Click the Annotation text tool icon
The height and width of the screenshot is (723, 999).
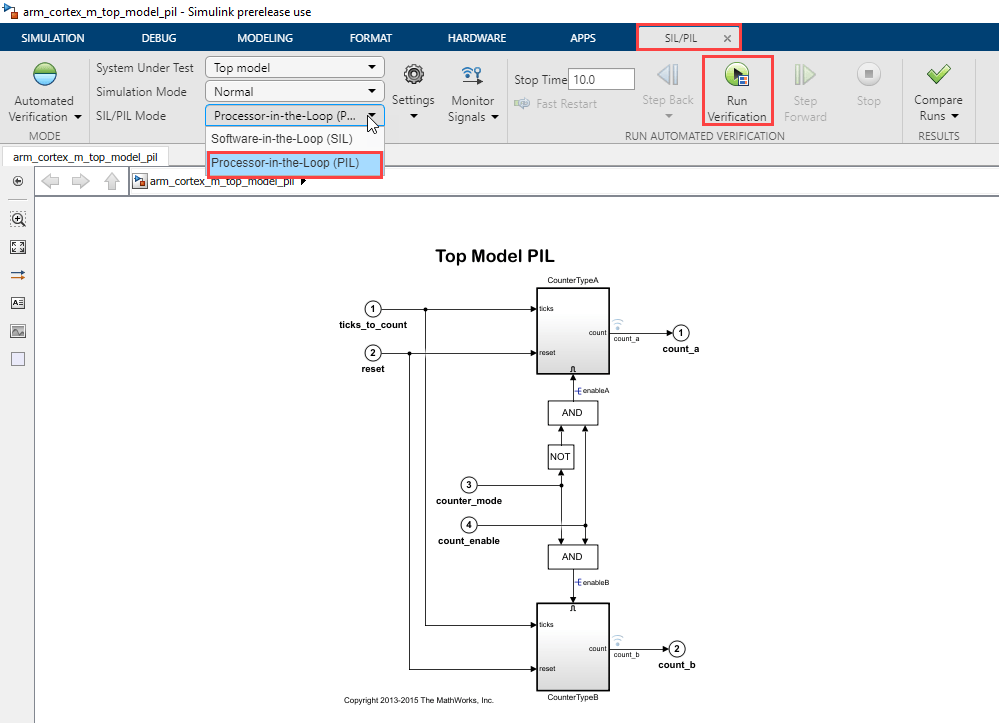(x=18, y=303)
